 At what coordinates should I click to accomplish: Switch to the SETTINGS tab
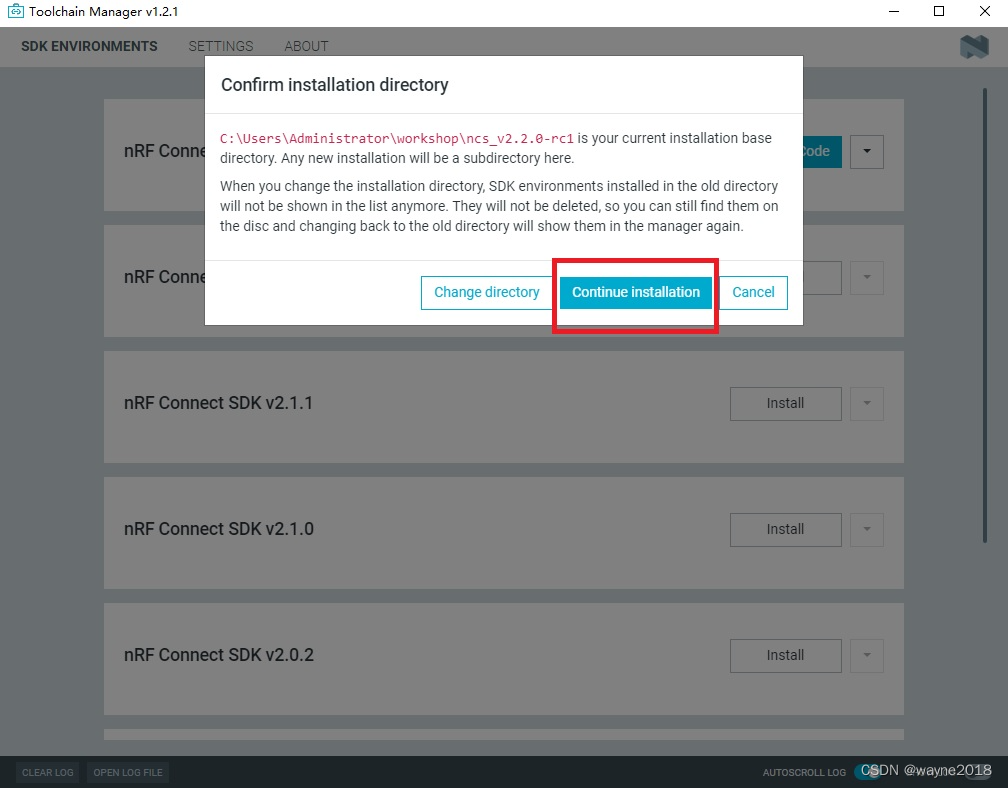coord(220,46)
